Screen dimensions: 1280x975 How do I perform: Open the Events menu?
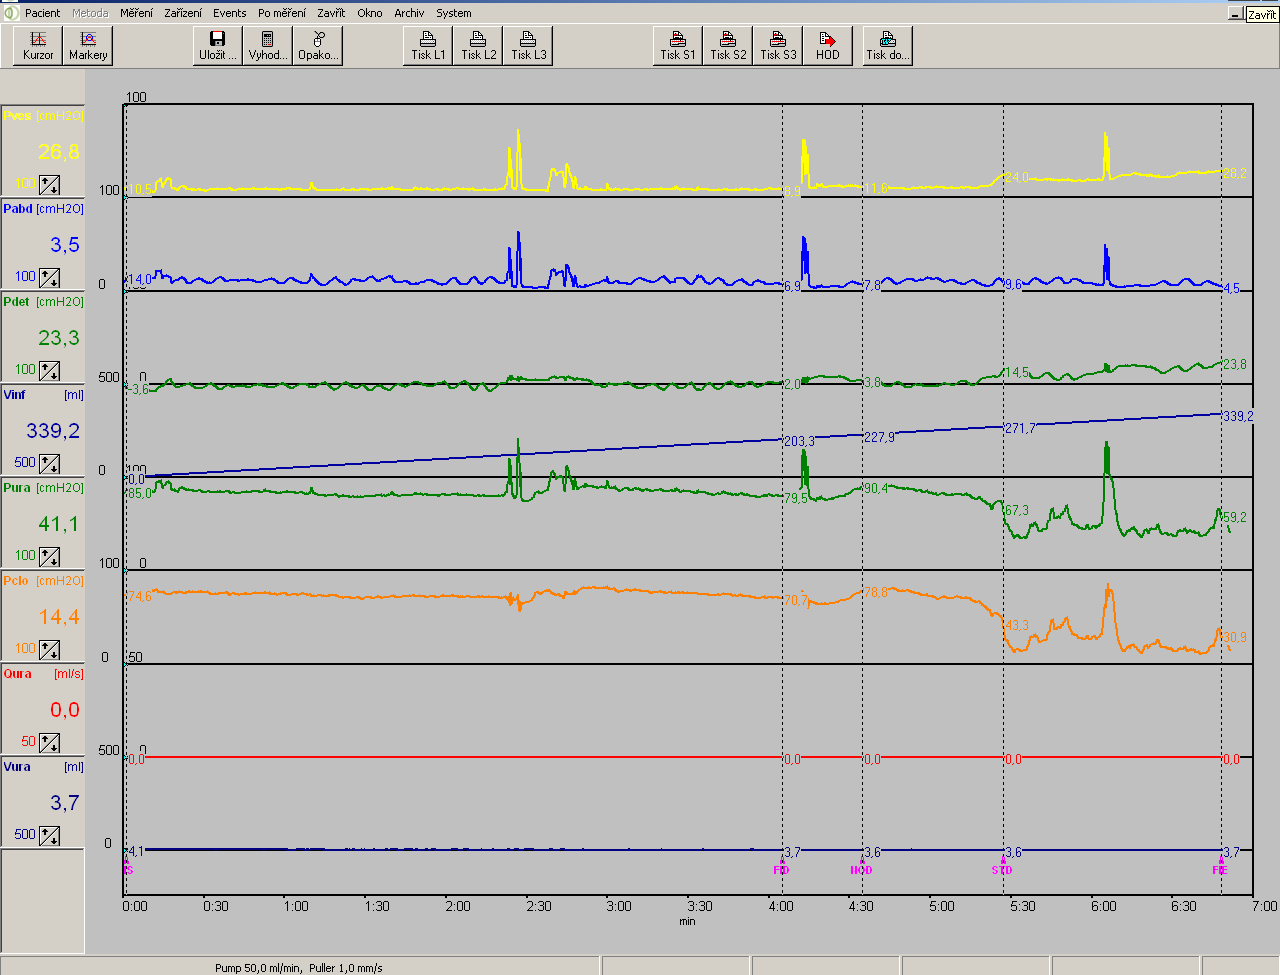point(230,13)
